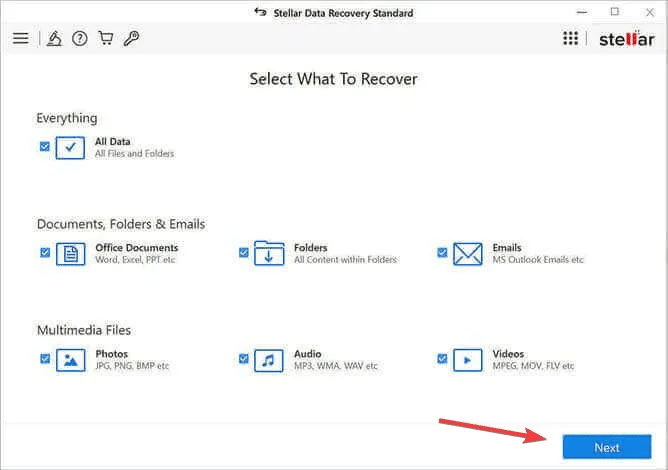Toggle the Audio checkbox
The height and width of the screenshot is (470, 668).
pyautogui.click(x=244, y=358)
